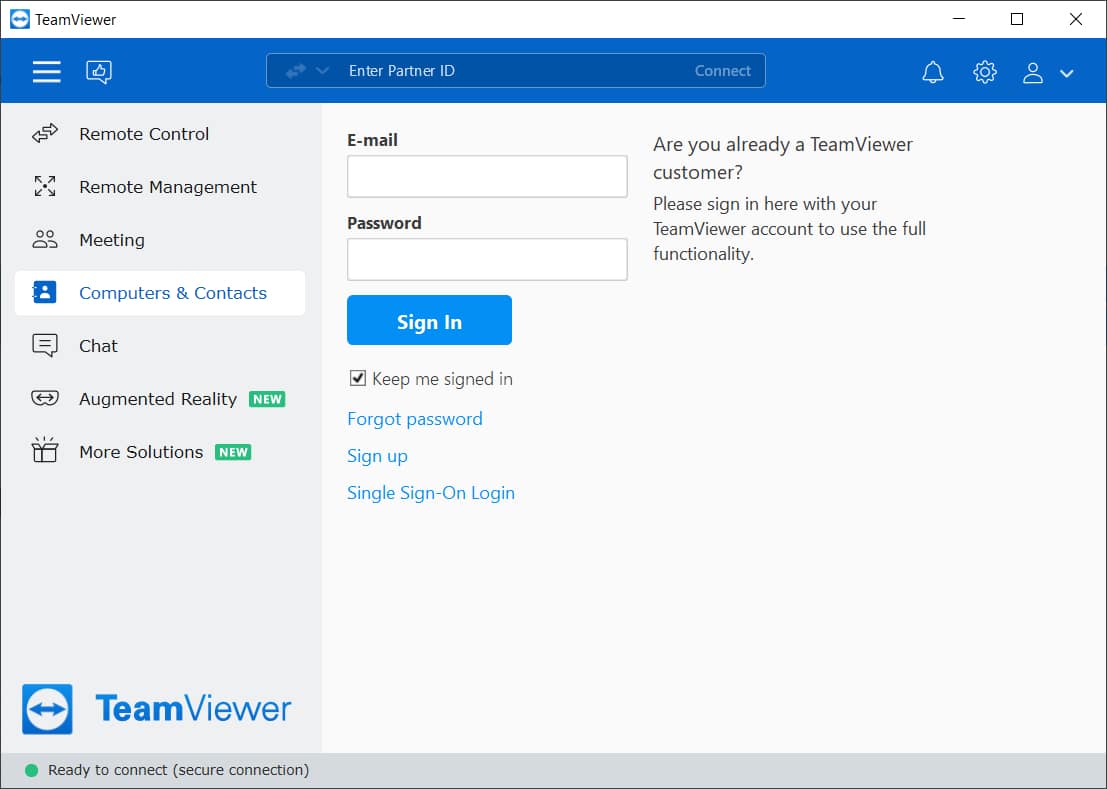Maximize the TeamViewer window
Screen dimensions: 1107x789
pyautogui.click(x=1017, y=19)
